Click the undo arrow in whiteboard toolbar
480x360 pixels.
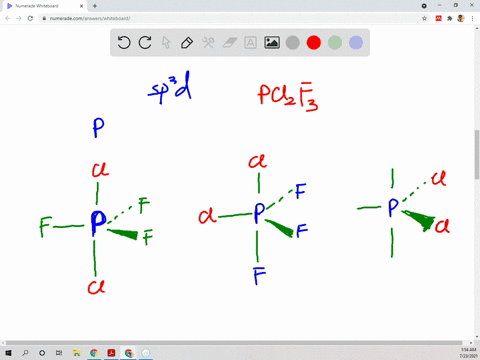pyautogui.click(x=124, y=43)
